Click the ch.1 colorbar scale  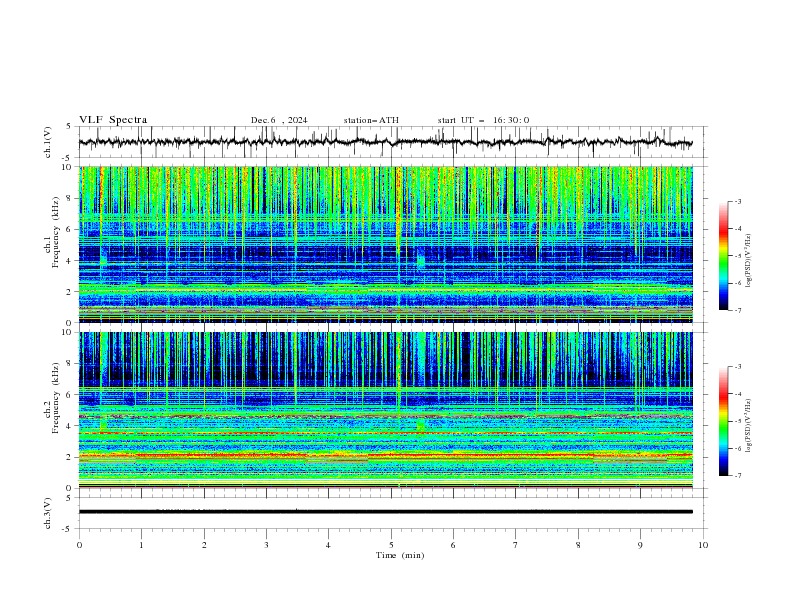[724, 256]
